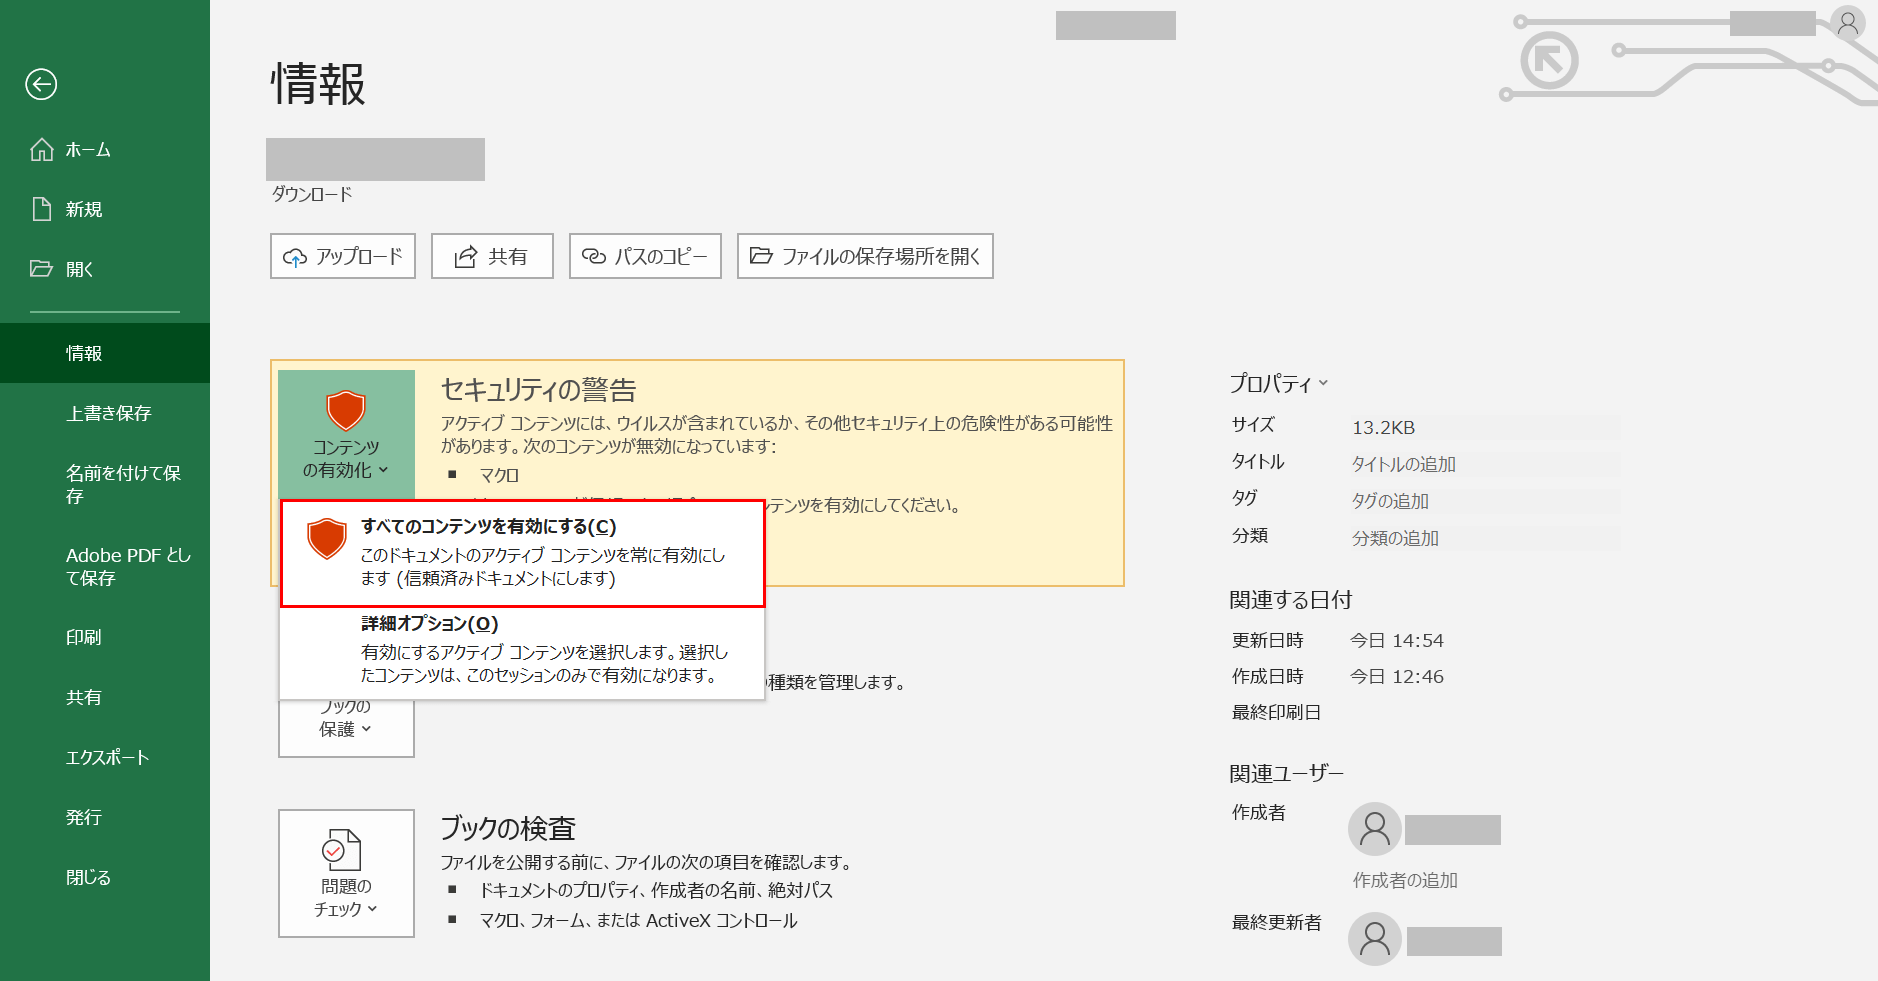Click the back arrow to exit Backstage view

(41, 85)
